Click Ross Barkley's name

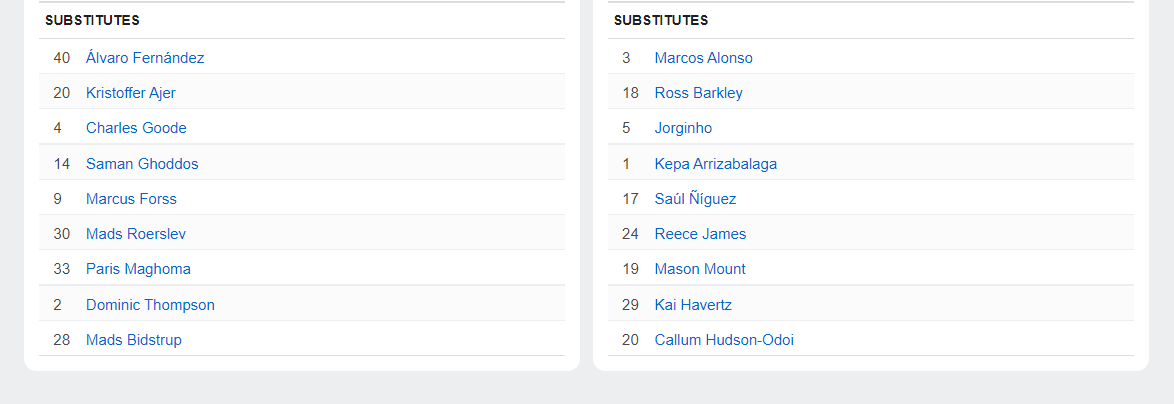coord(698,93)
